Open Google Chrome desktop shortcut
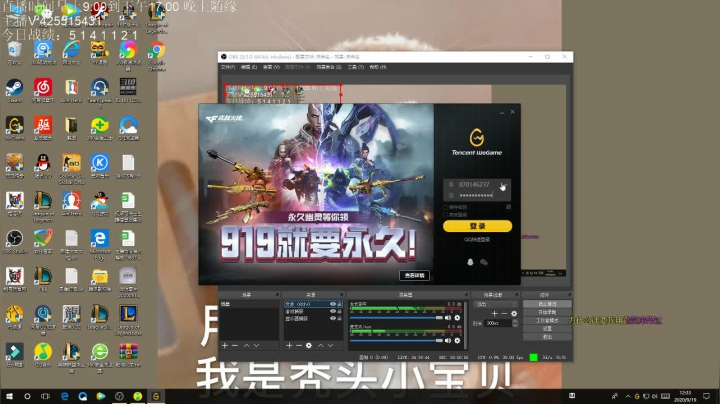The height and width of the screenshot is (404, 720). (157, 56)
